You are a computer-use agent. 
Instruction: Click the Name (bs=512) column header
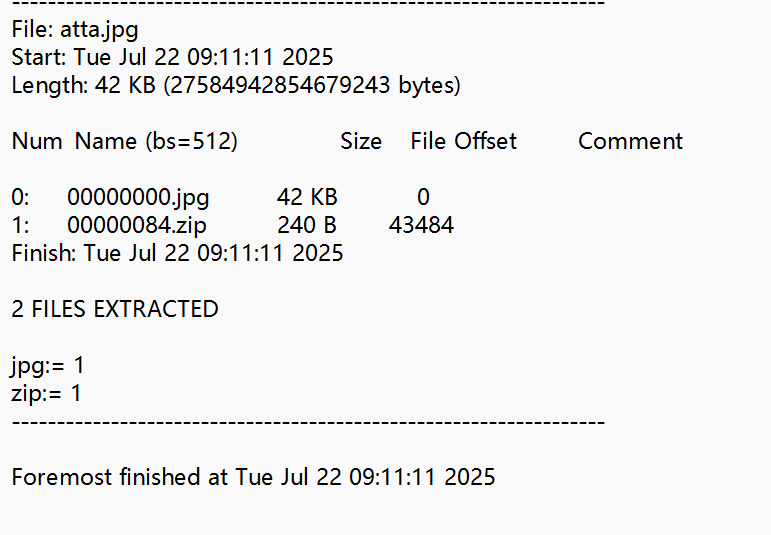pyautogui.click(x=156, y=141)
